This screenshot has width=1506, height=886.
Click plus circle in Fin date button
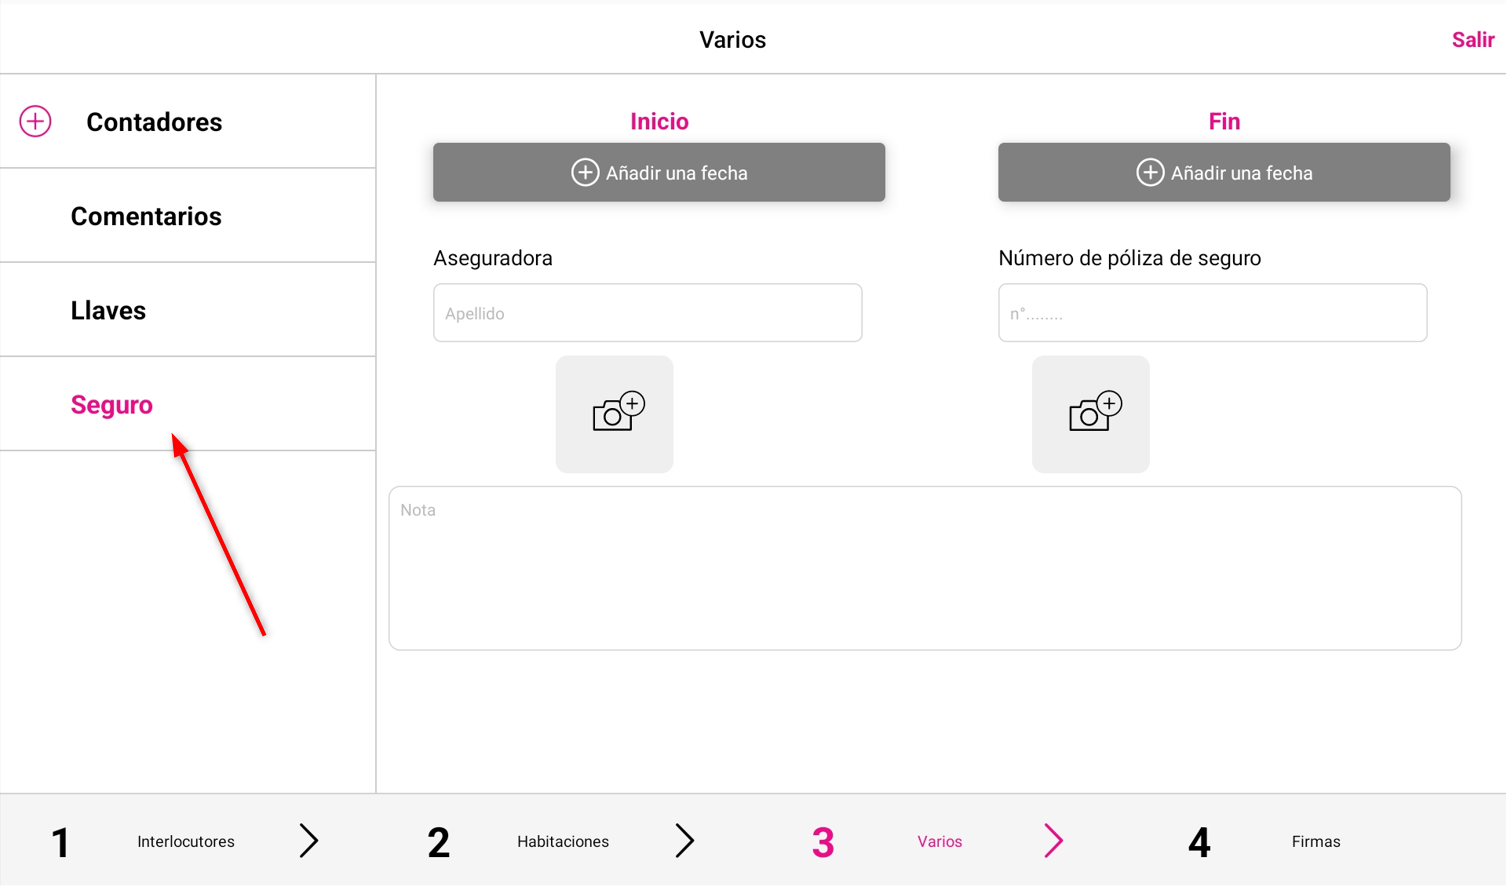point(1150,172)
